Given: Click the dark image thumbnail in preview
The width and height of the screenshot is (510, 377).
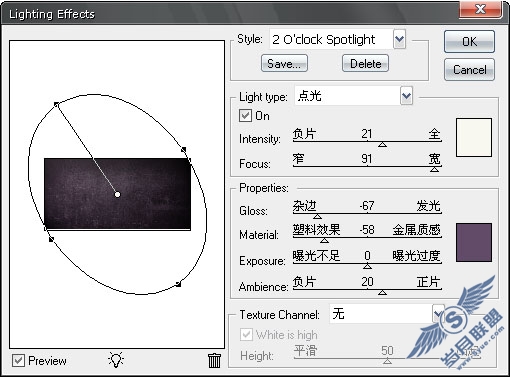Looking at the screenshot, I should point(117,194).
